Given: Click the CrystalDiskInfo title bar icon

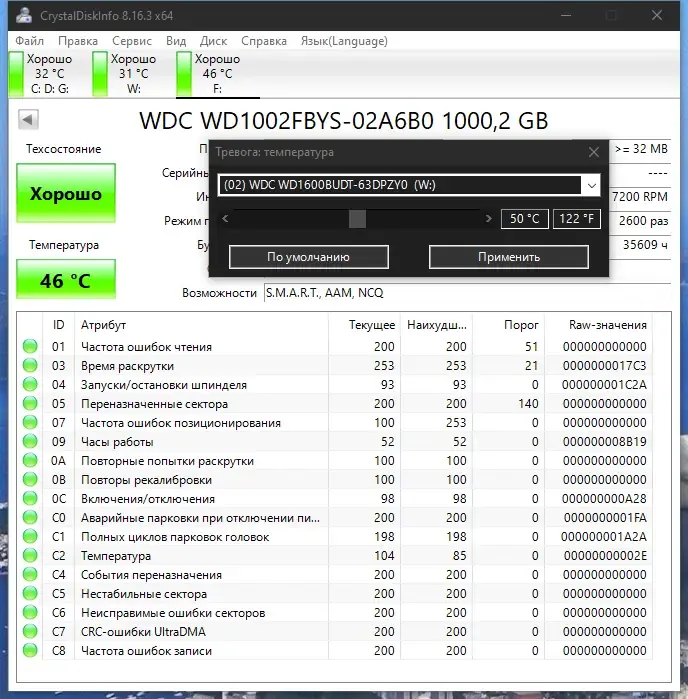Looking at the screenshot, I should point(24,15).
